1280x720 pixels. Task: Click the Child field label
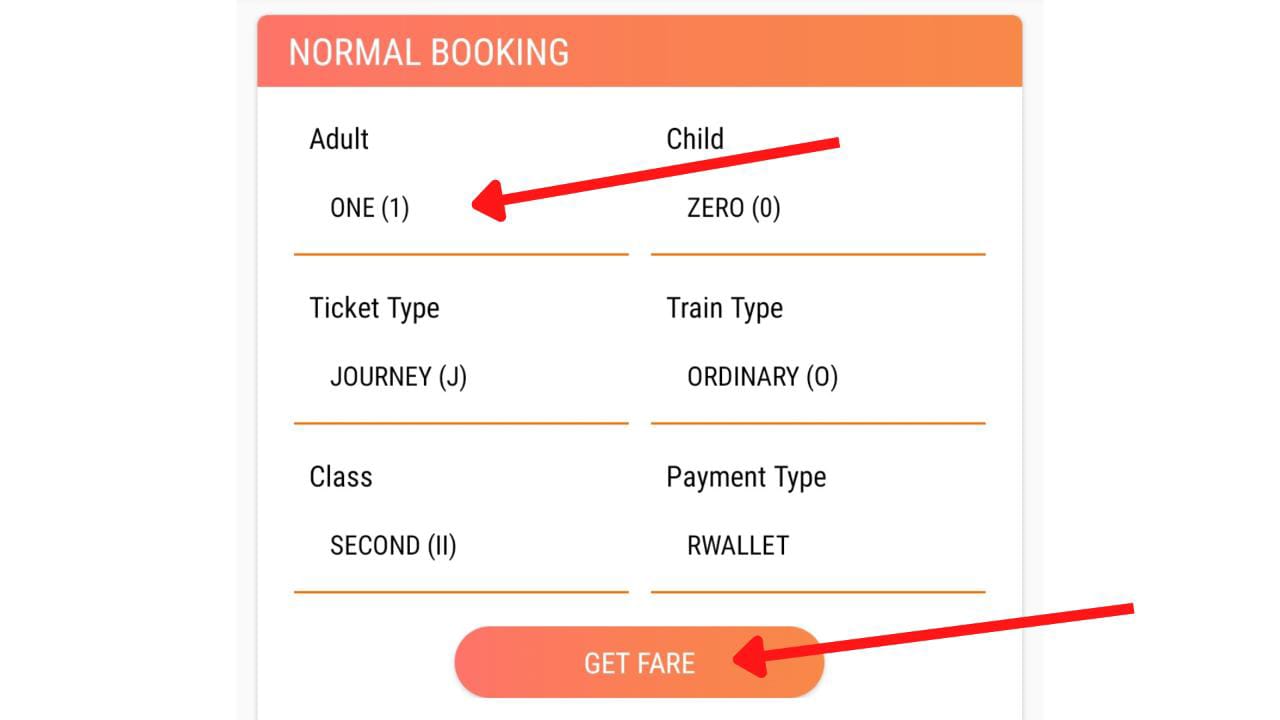(693, 139)
